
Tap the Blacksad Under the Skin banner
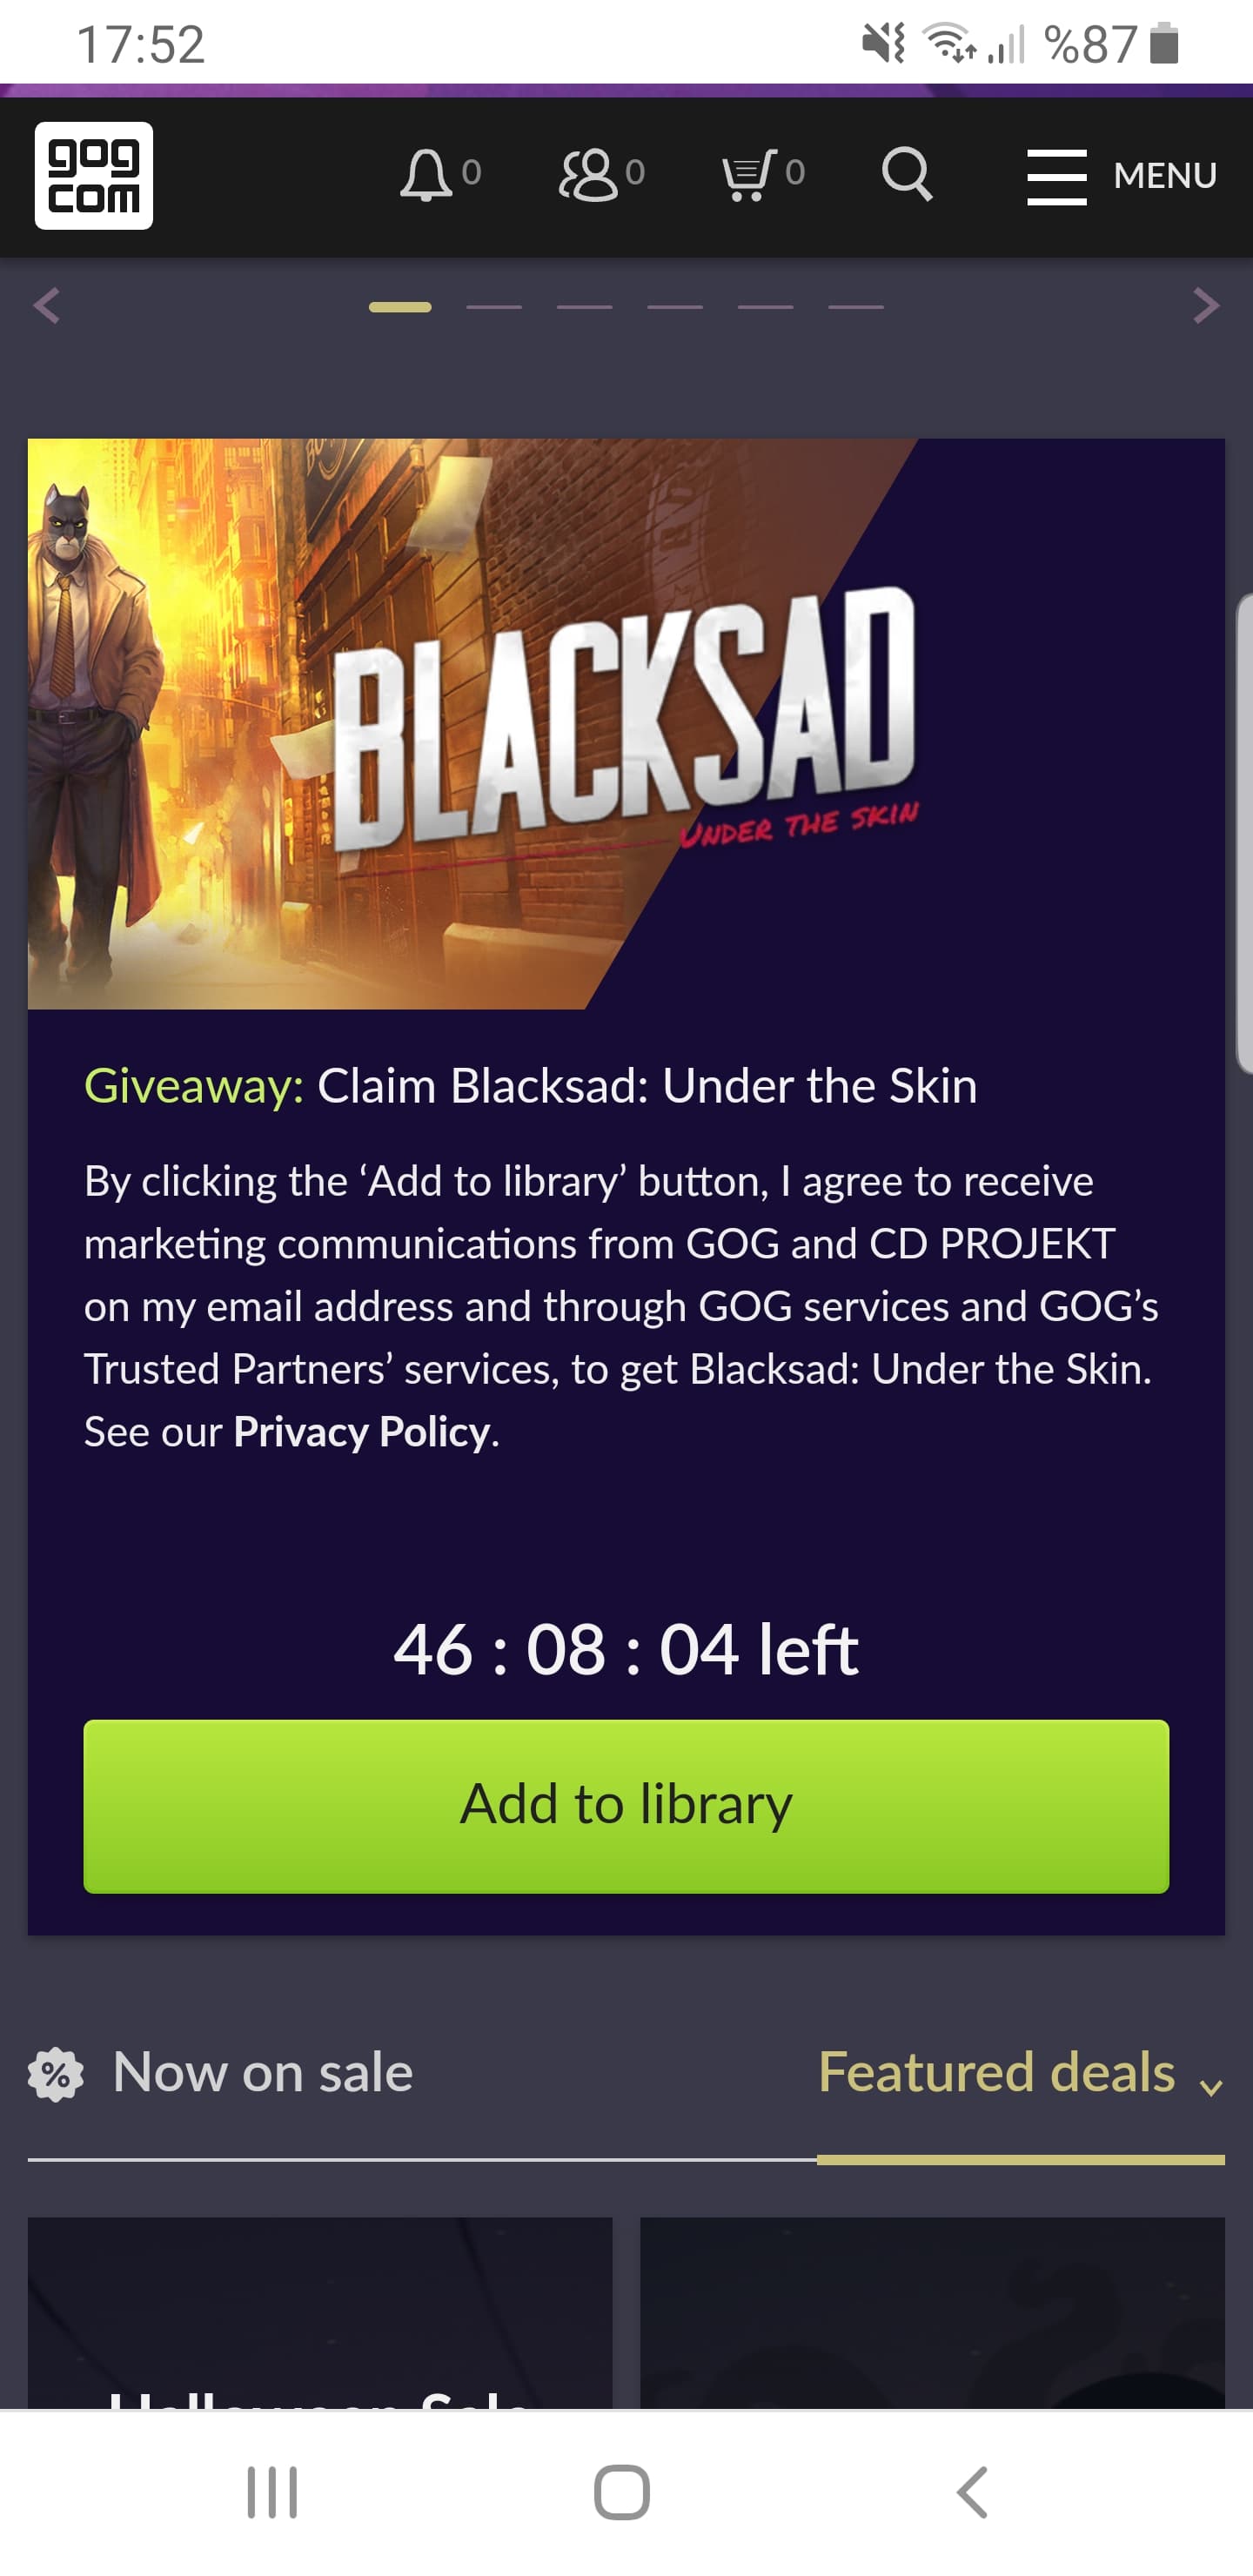point(626,724)
